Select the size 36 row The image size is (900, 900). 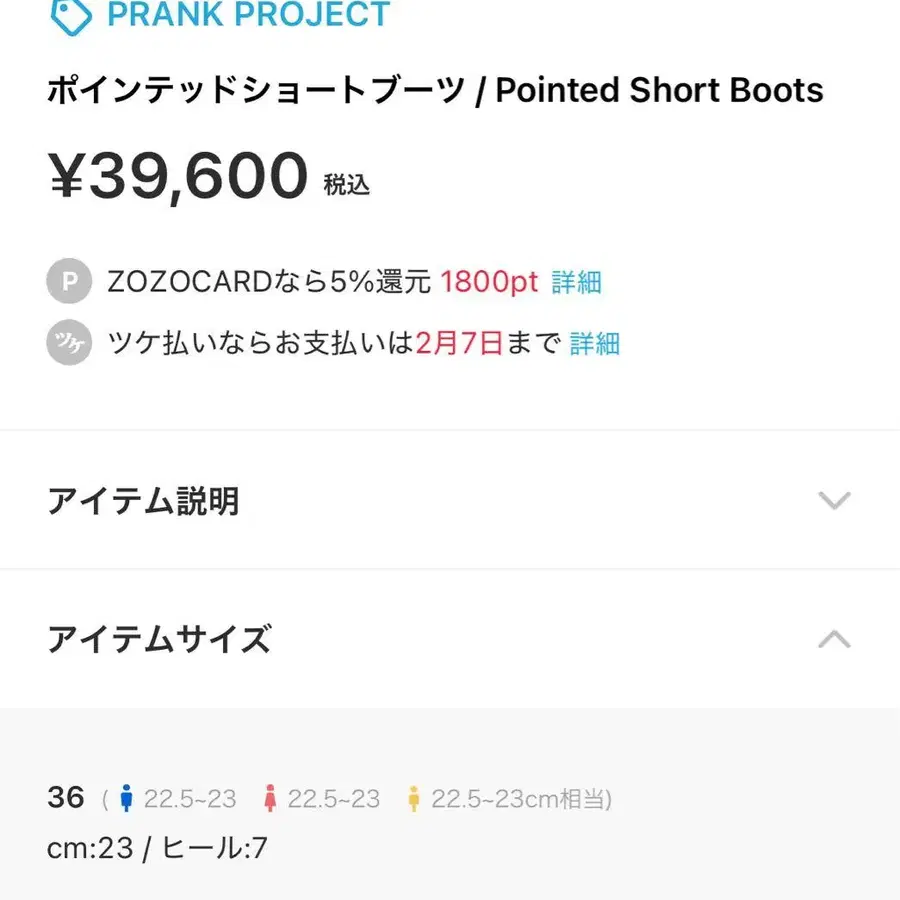click(x=66, y=797)
